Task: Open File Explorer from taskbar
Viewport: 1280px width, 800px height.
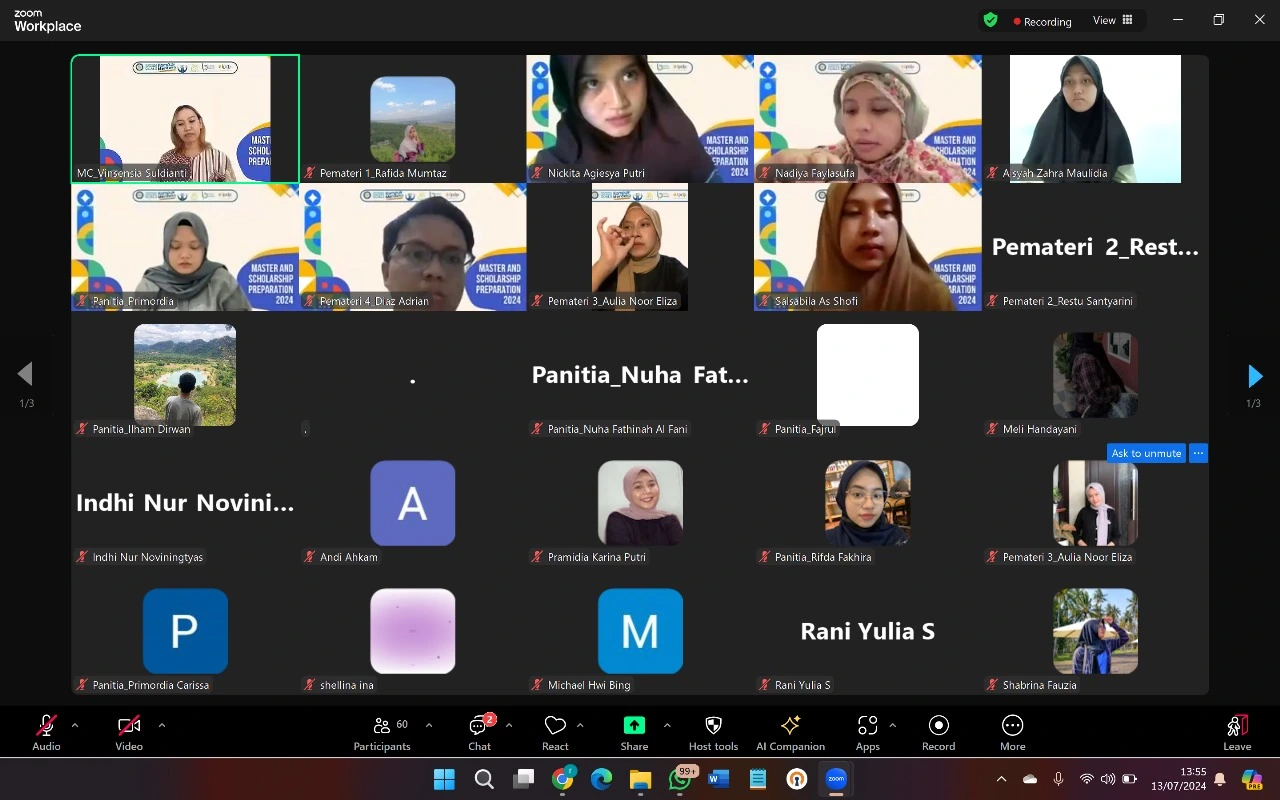Action: coord(640,779)
